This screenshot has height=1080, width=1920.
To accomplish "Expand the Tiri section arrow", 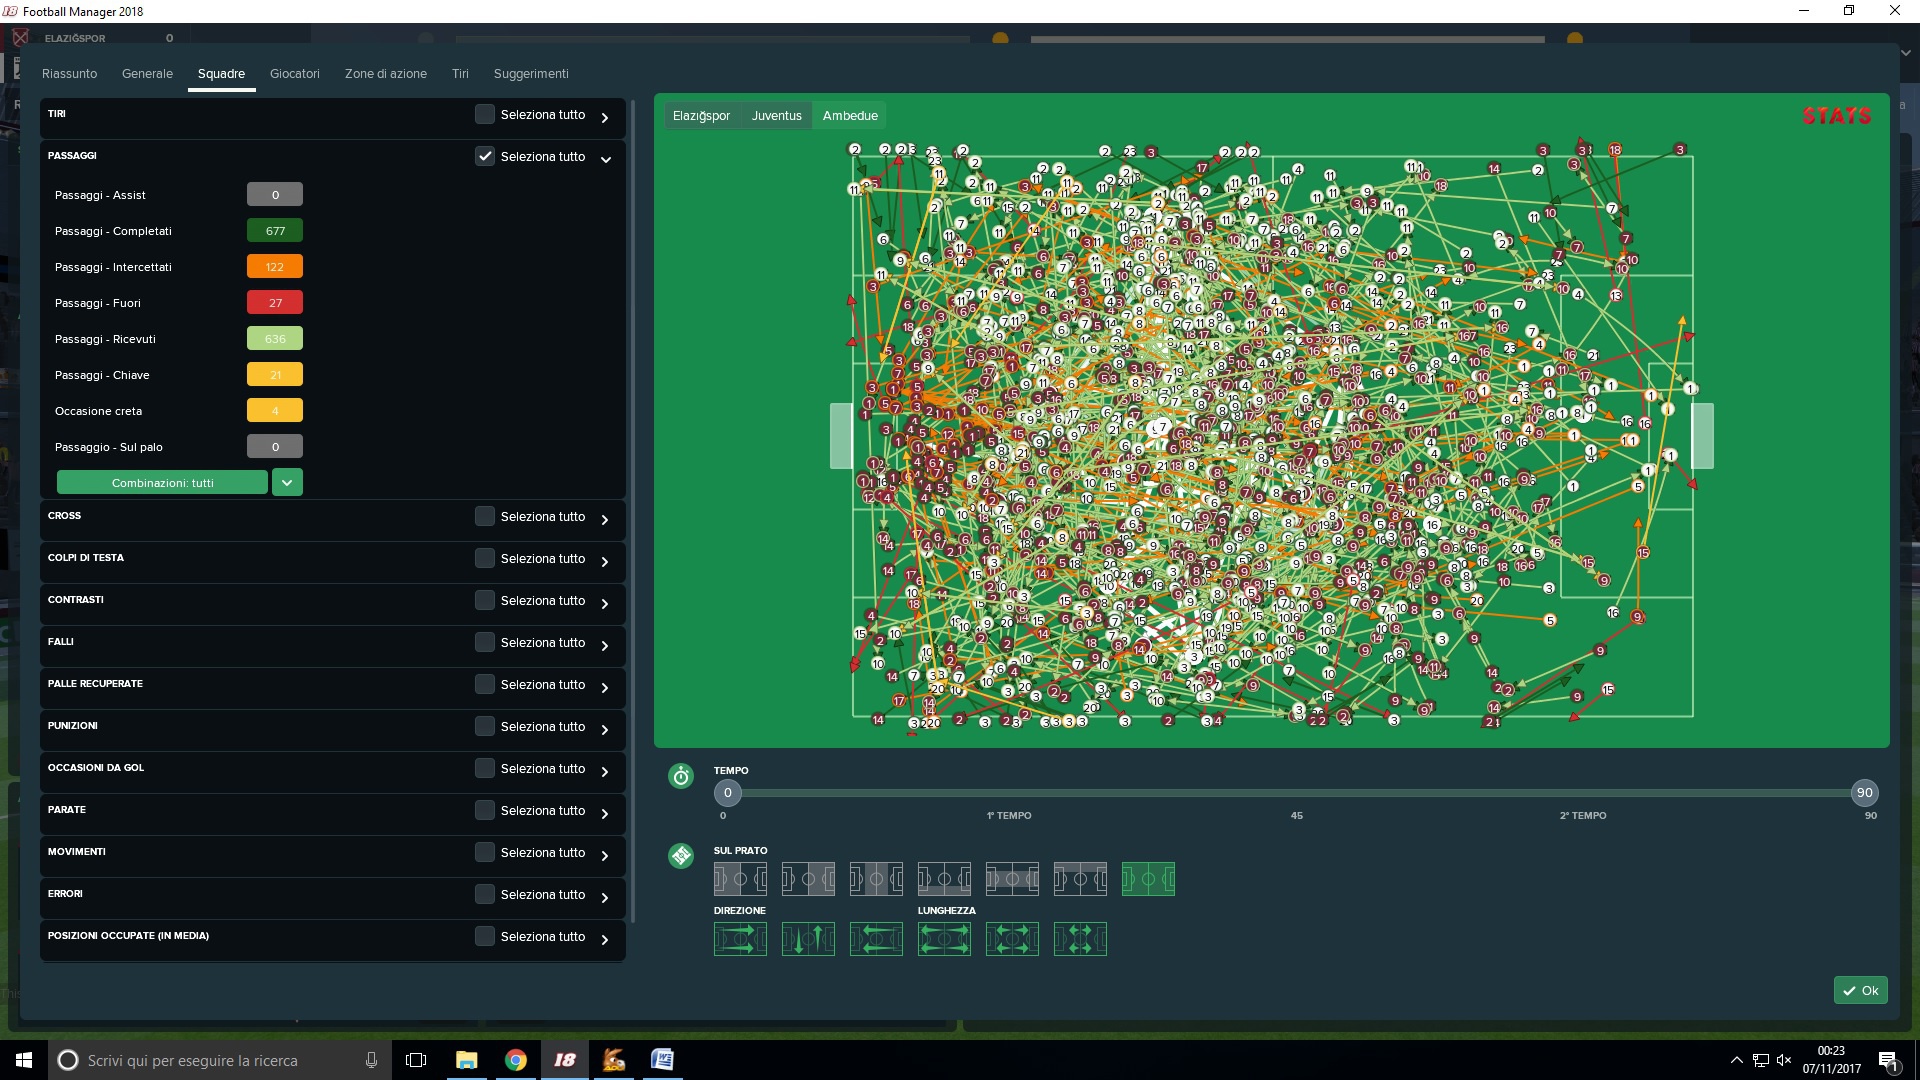I will point(605,117).
